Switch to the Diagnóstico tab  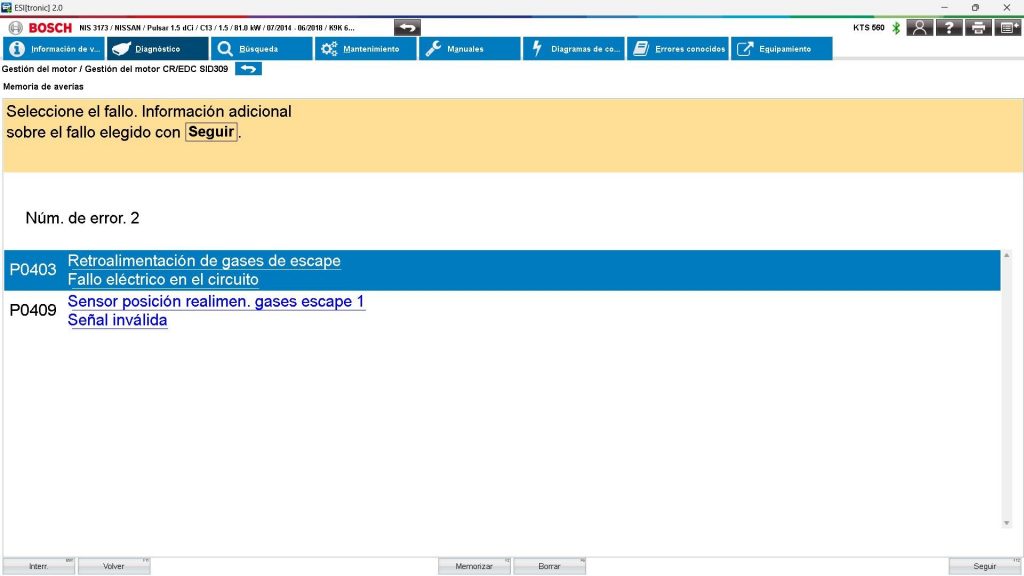[157, 48]
